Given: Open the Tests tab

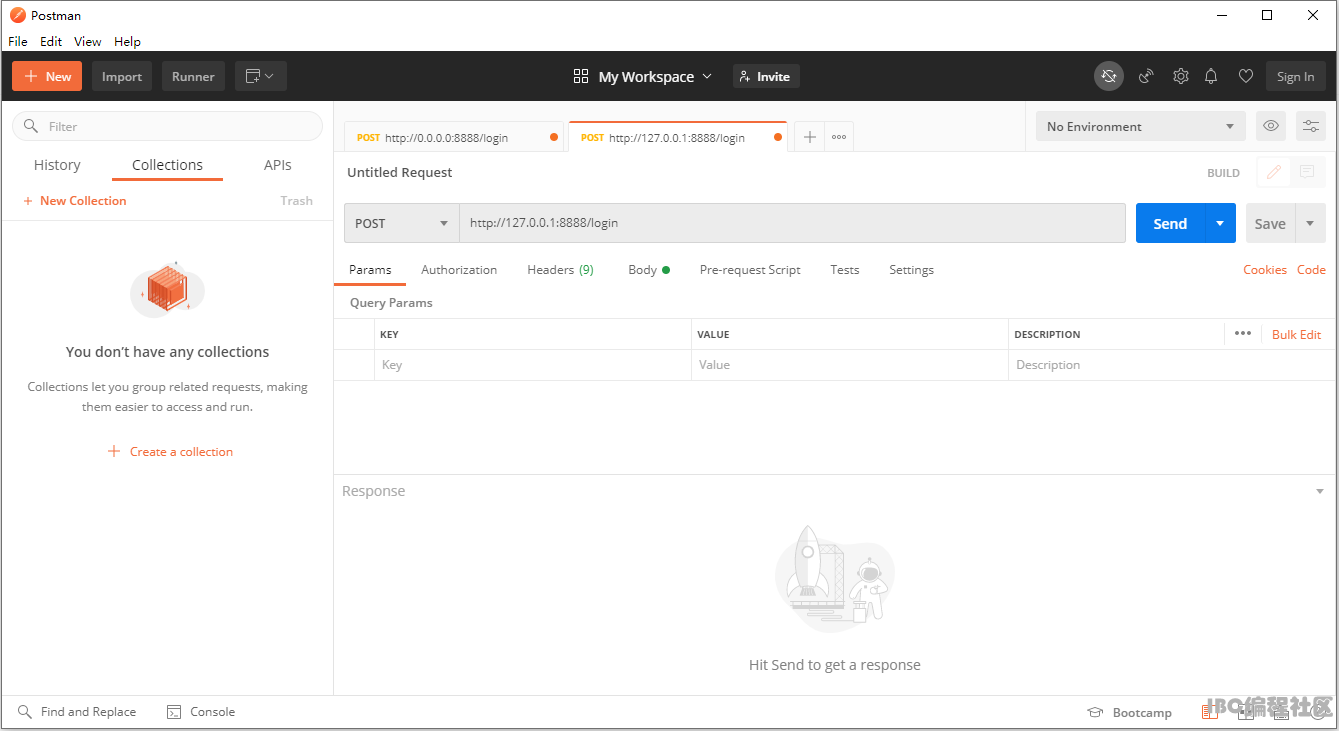Looking at the screenshot, I should tap(845, 270).
